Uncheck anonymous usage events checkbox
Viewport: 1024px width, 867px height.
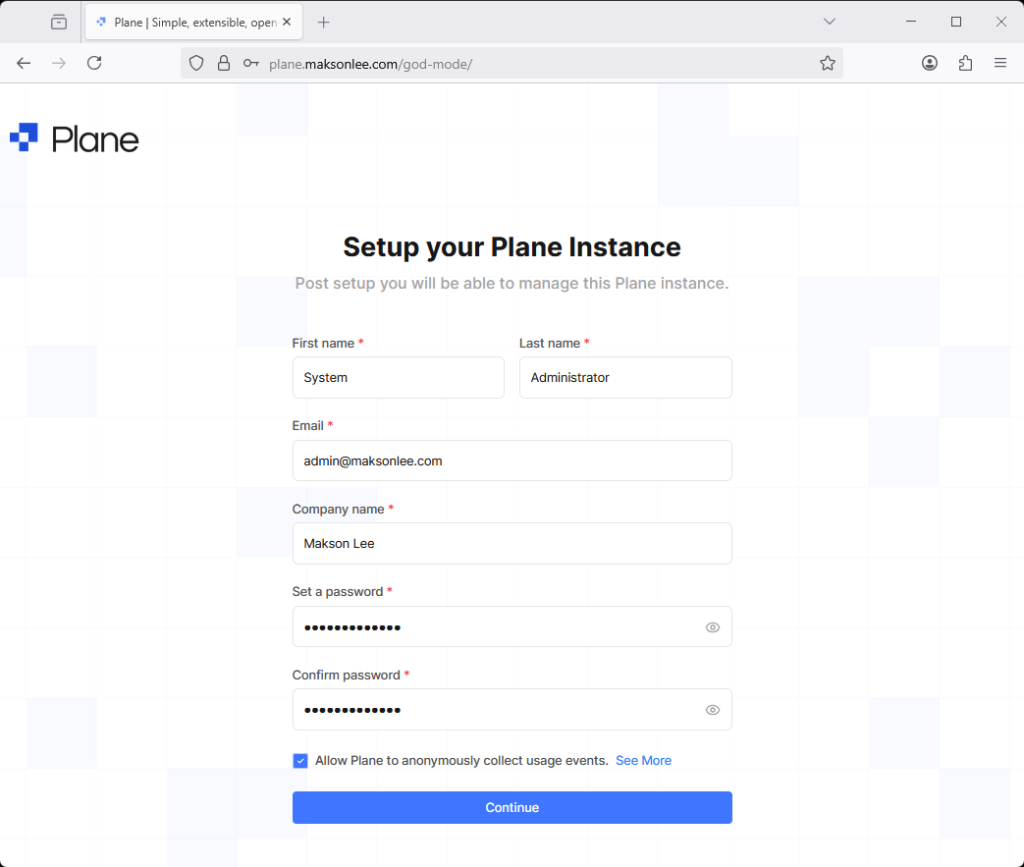tap(300, 761)
